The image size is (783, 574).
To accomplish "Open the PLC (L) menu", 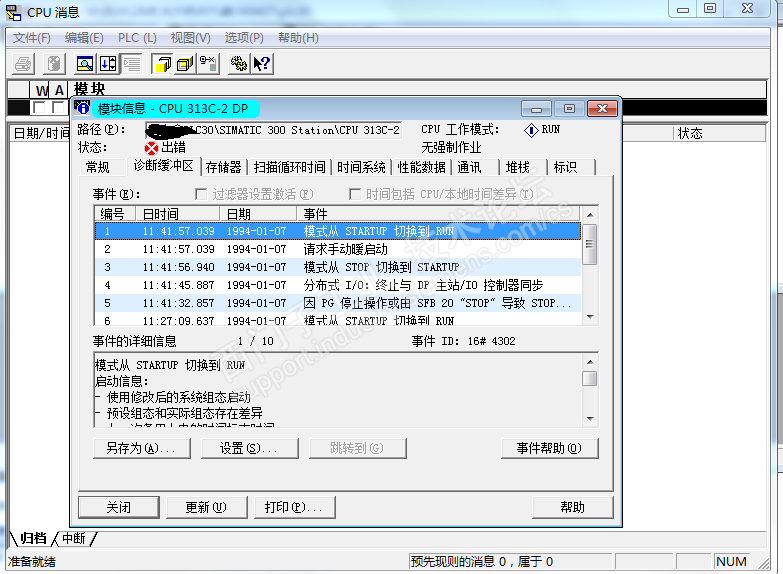I will coord(137,38).
